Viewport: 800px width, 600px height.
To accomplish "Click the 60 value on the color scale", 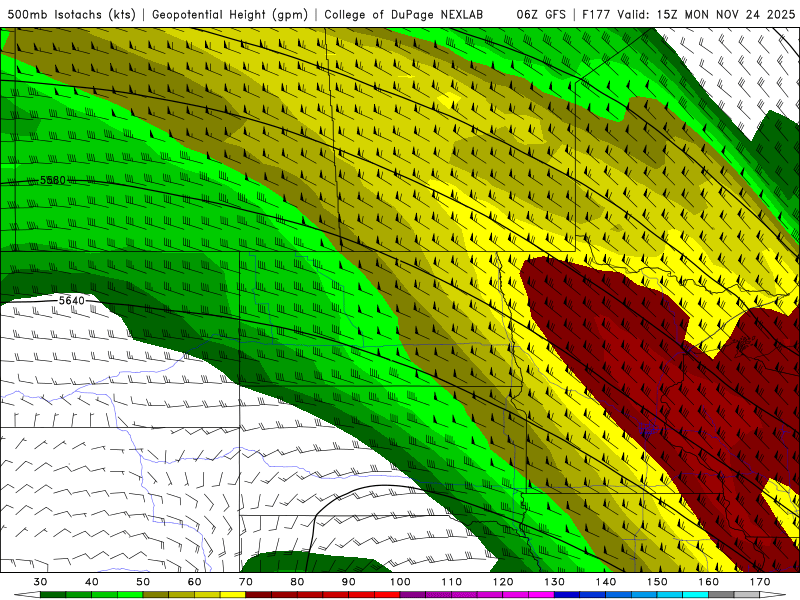I will pos(194,582).
